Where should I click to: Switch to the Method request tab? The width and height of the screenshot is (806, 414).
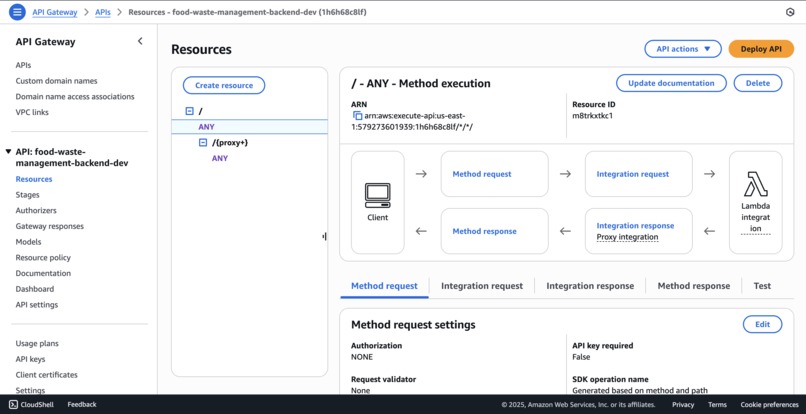pyautogui.click(x=384, y=286)
